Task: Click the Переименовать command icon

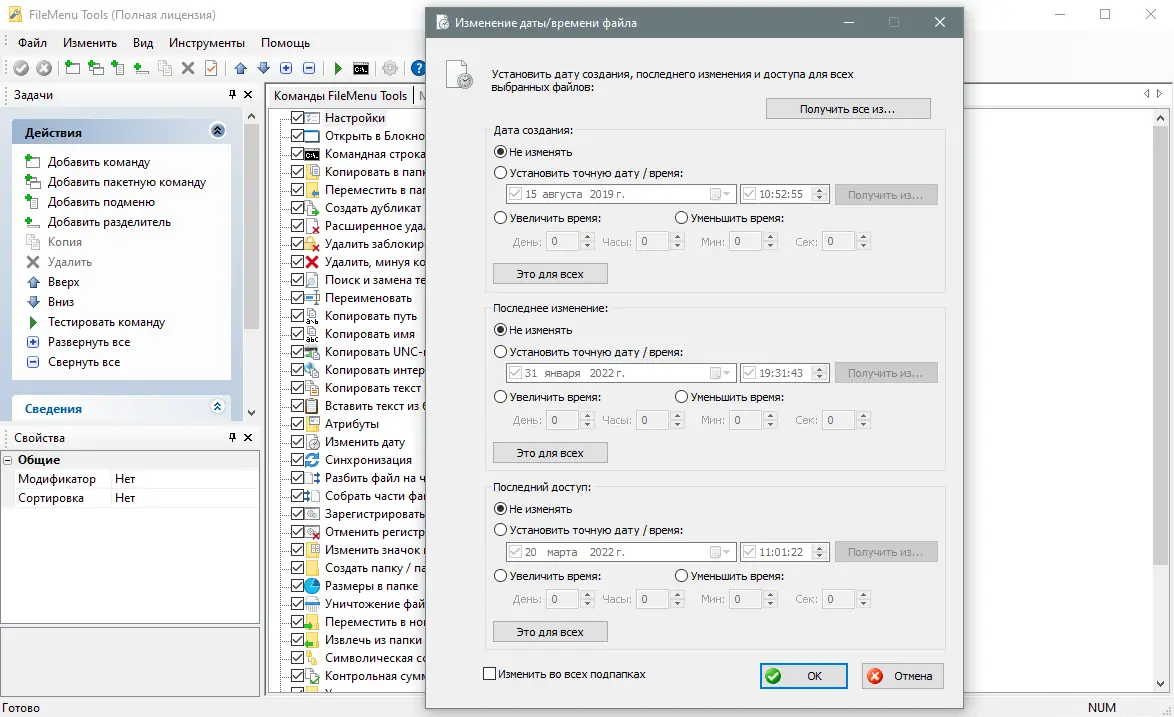Action: pyautogui.click(x=313, y=297)
